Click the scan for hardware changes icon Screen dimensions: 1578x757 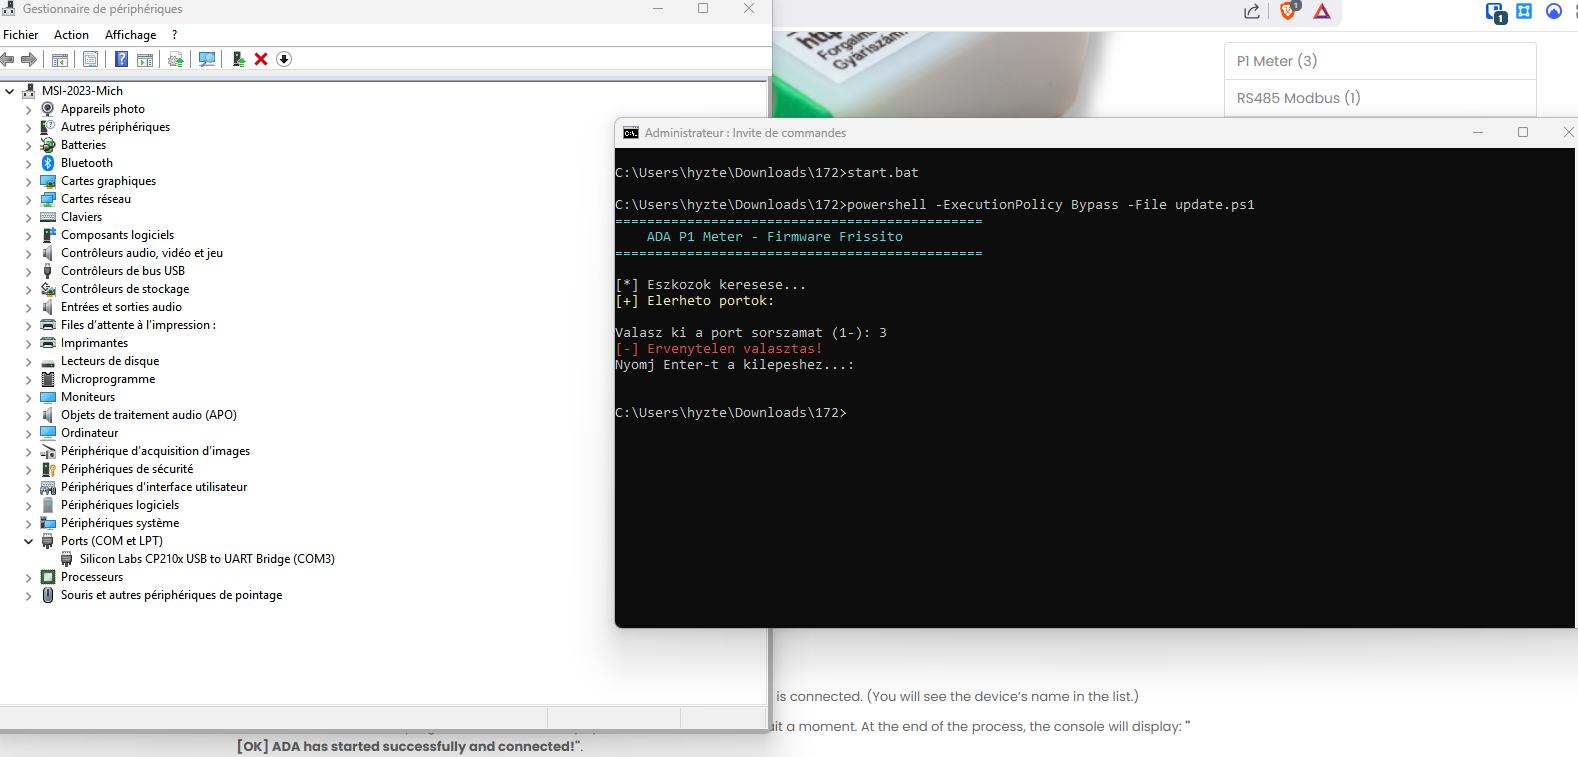[207, 60]
